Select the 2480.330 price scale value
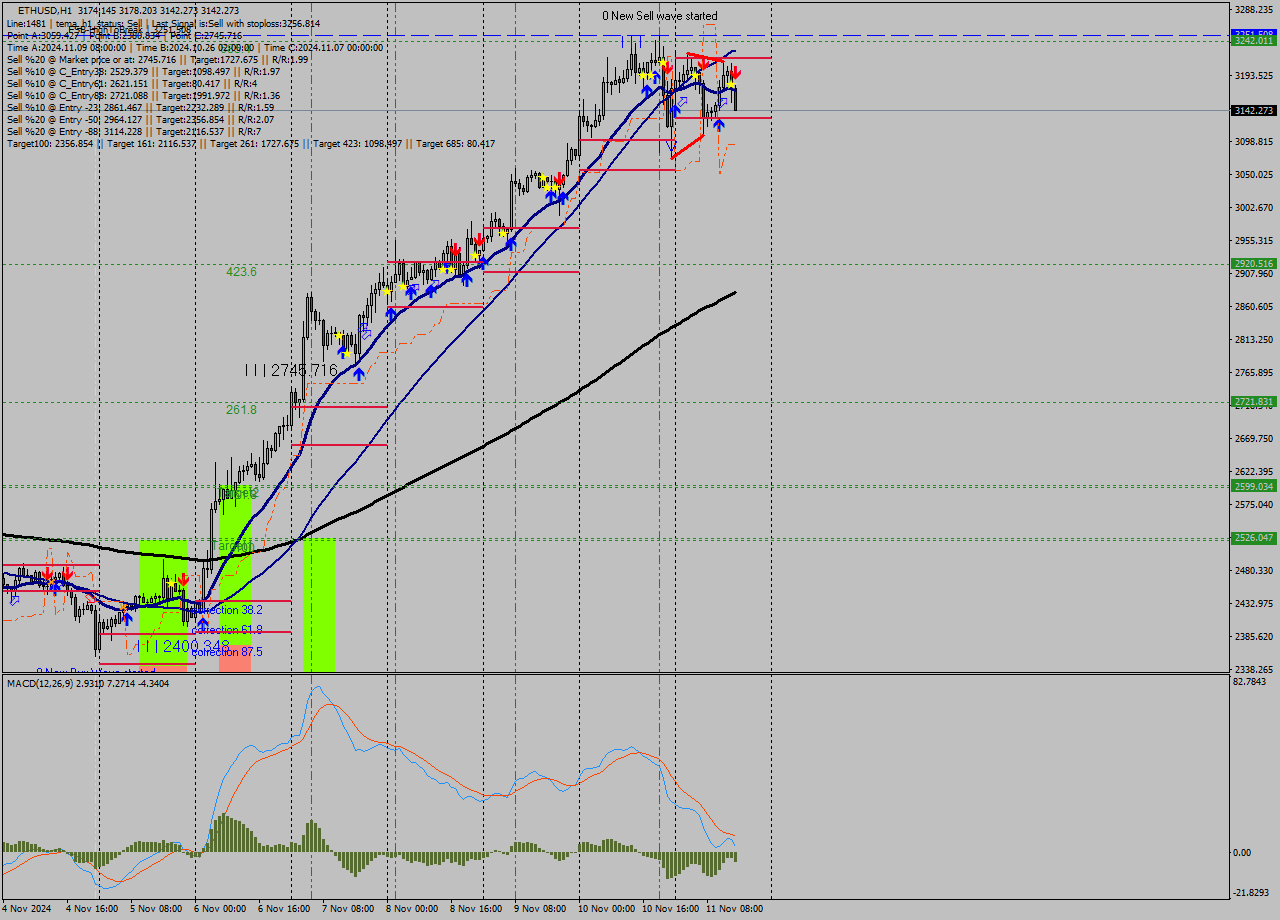The image size is (1280, 920). click(x=1254, y=571)
